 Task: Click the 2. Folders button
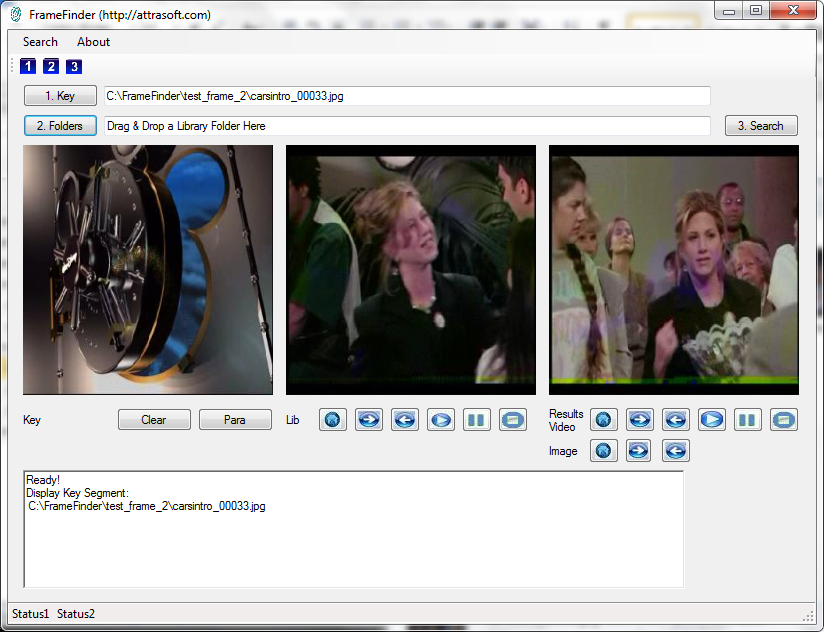(60, 126)
